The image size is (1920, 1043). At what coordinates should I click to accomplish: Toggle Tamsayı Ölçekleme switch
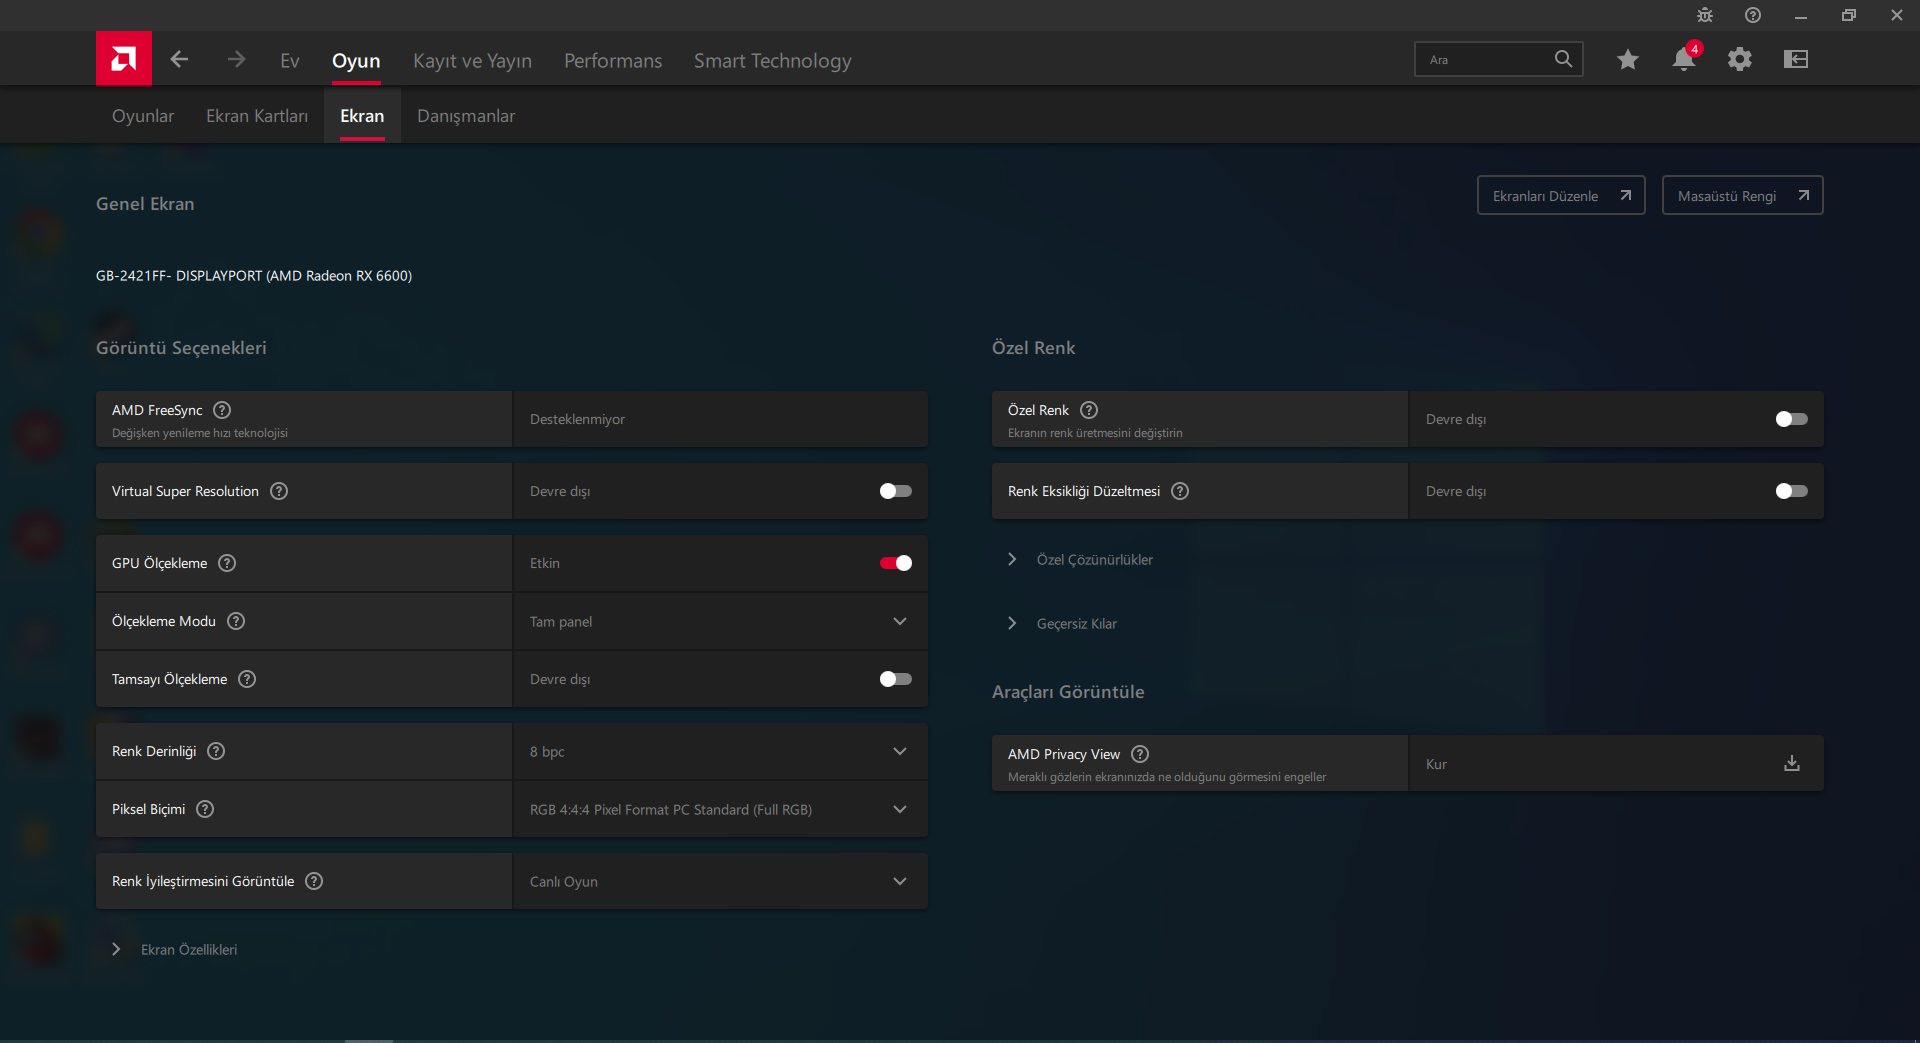point(895,679)
